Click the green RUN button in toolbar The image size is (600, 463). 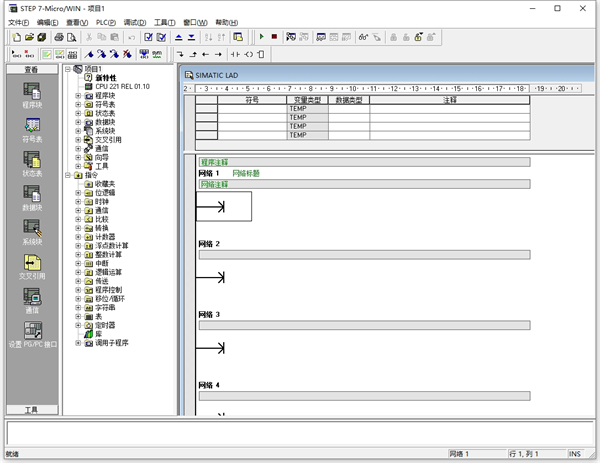click(x=261, y=37)
